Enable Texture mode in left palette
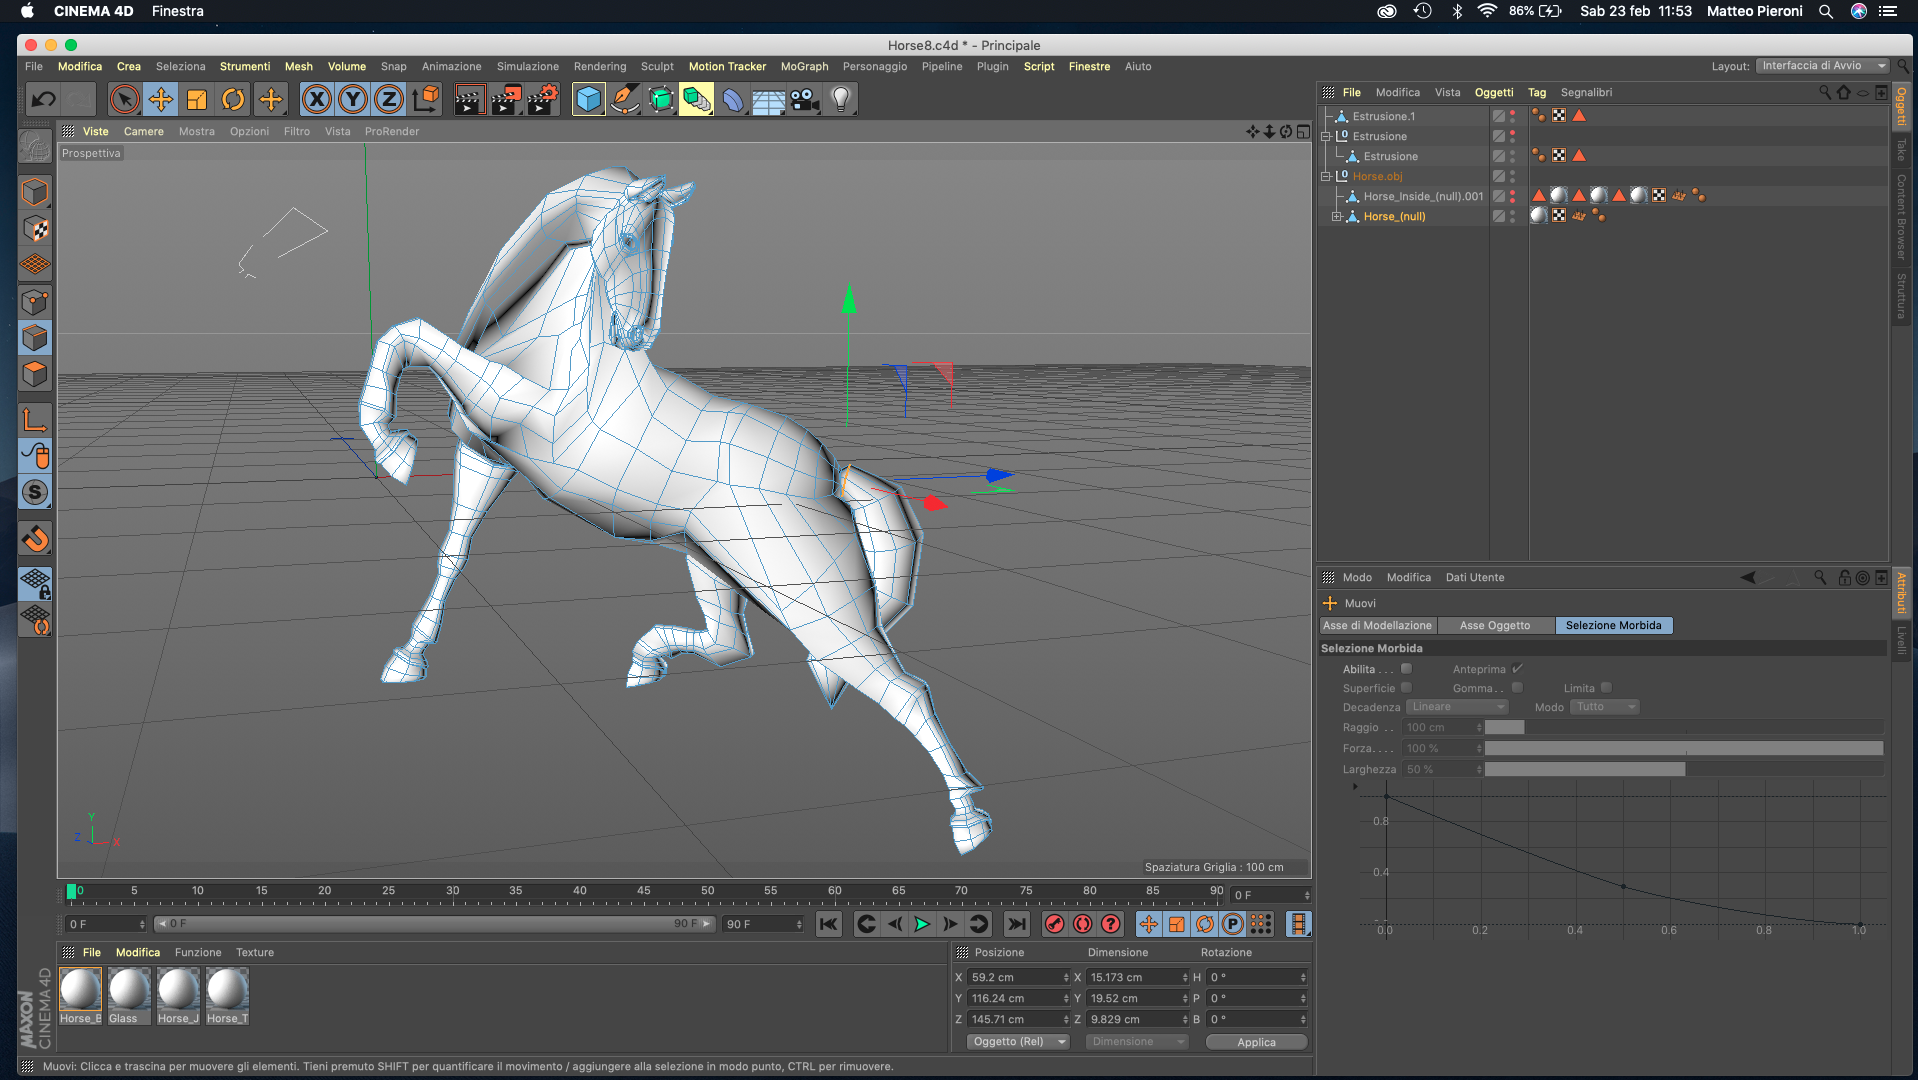The height and width of the screenshot is (1080, 1918). tap(35, 229)
